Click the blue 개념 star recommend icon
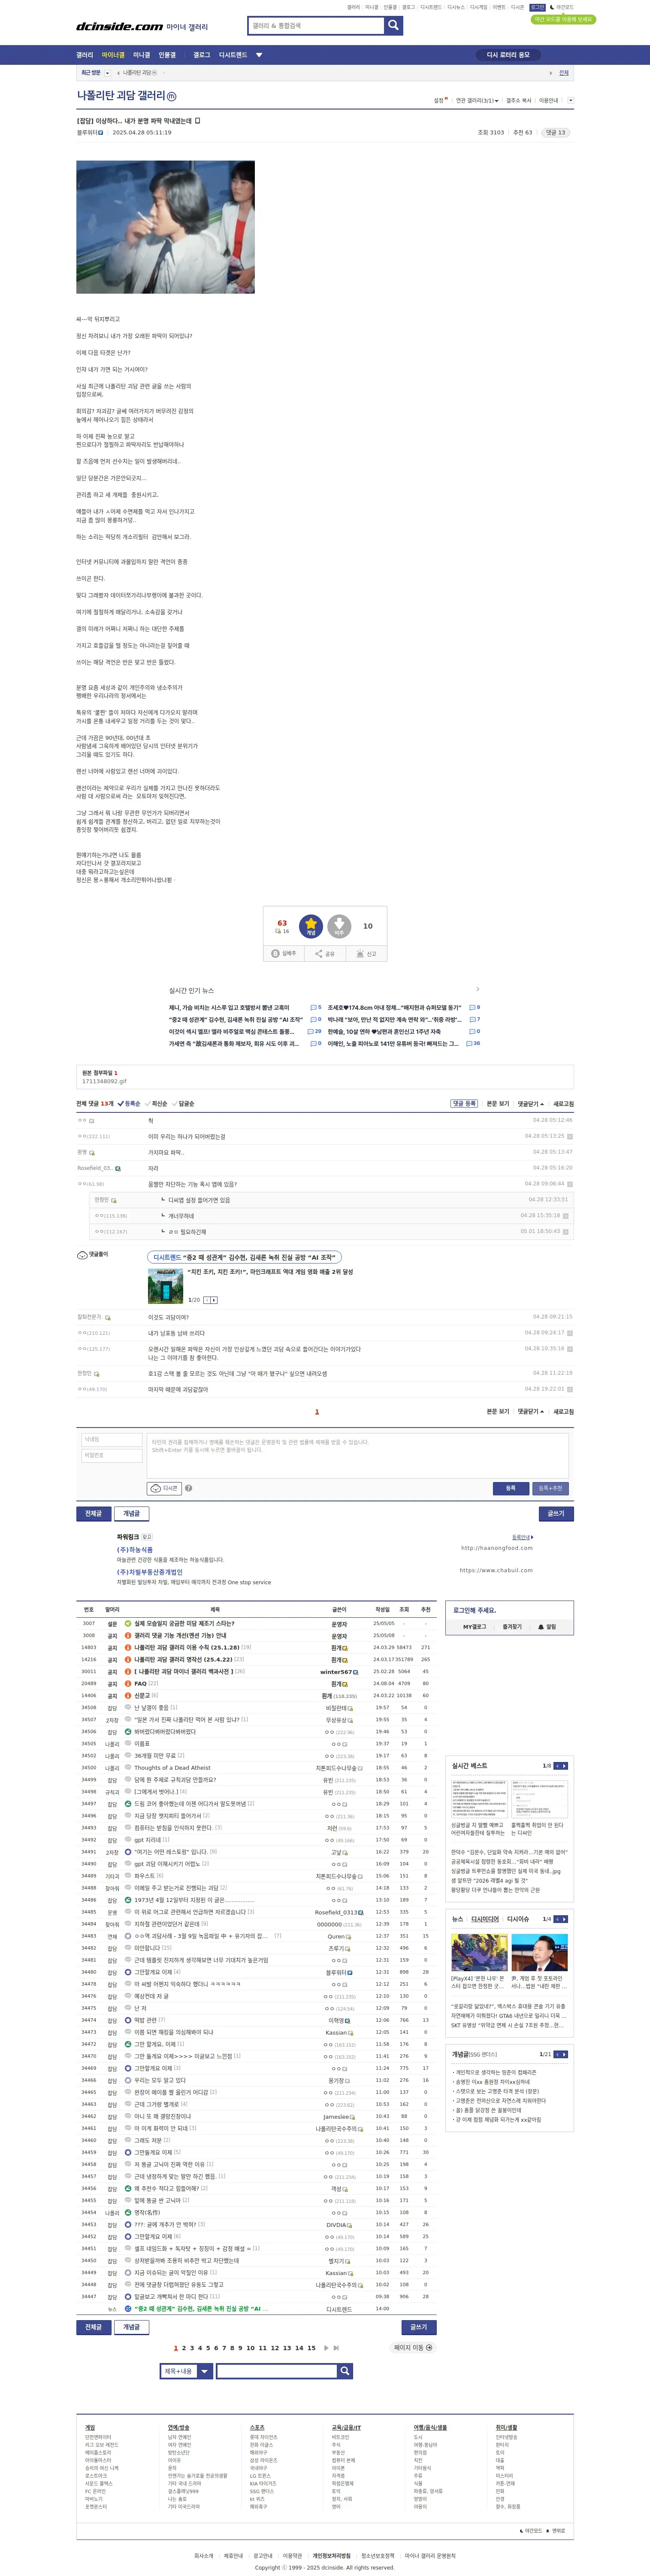Image resolution: width=650 pixels, height=2576 pixels. pyautogui.click(x=311, y=925)
